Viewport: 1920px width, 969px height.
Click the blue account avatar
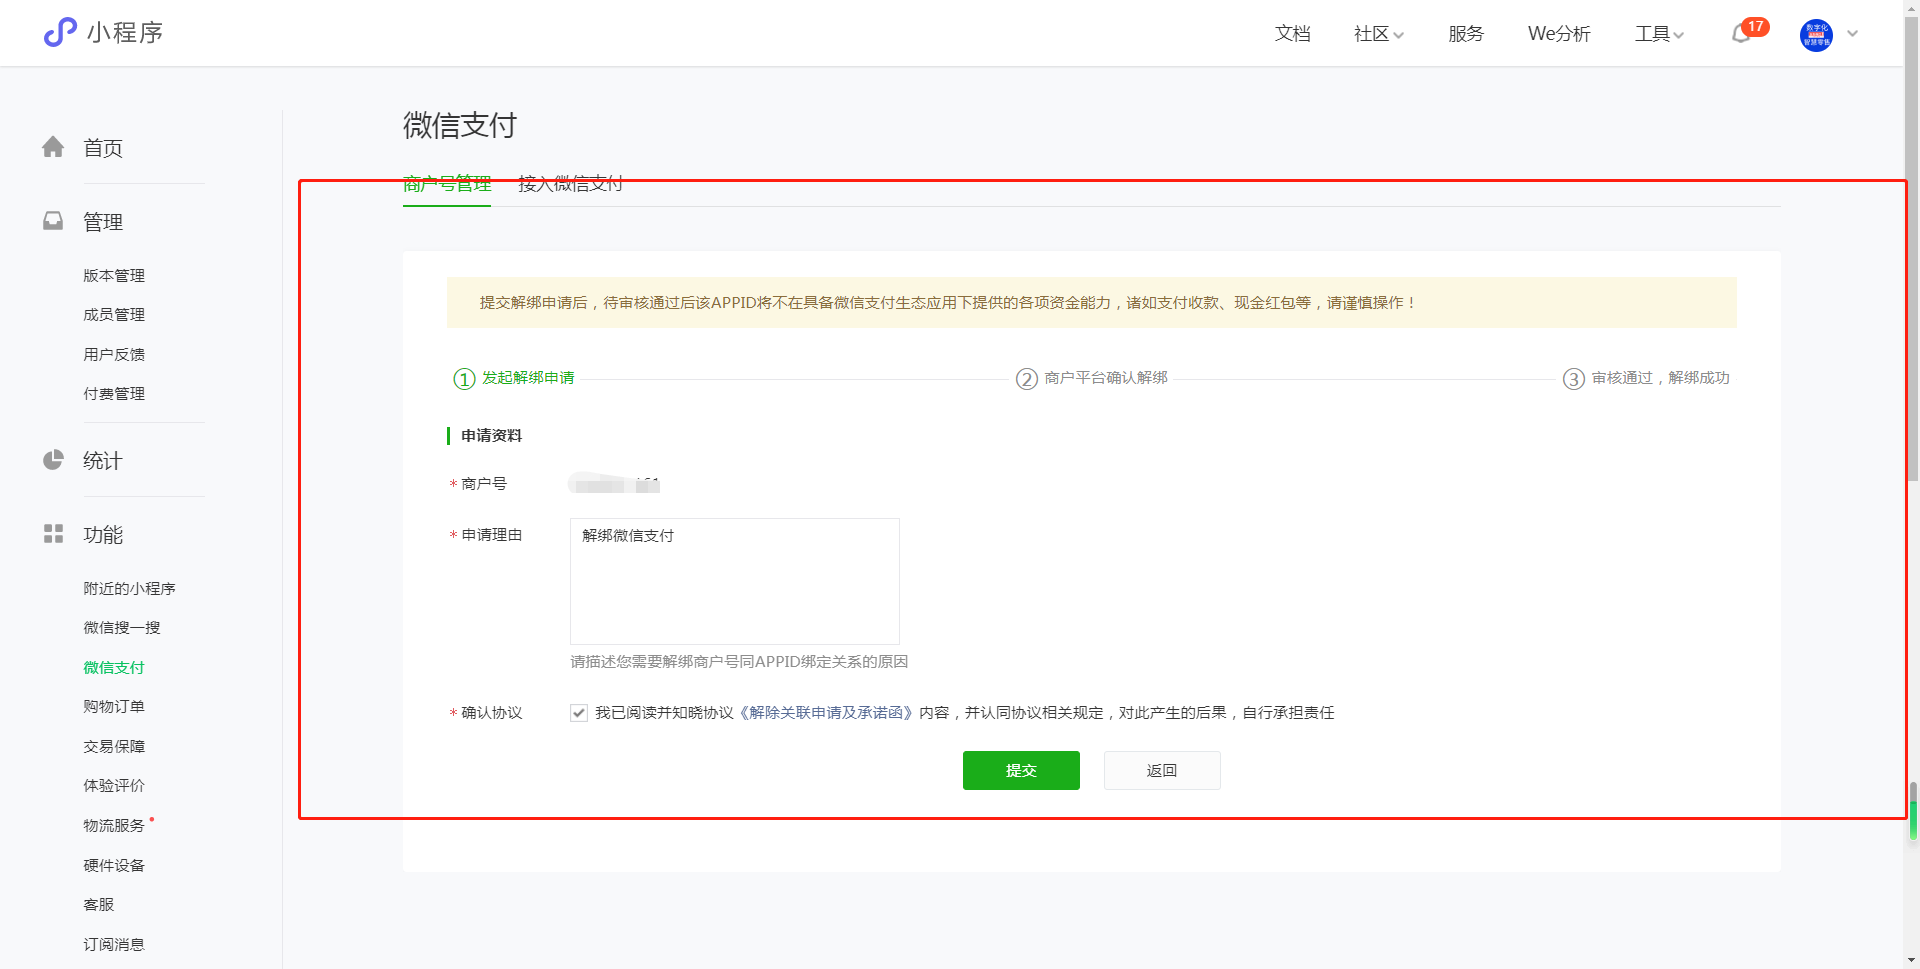[1816, 34]
